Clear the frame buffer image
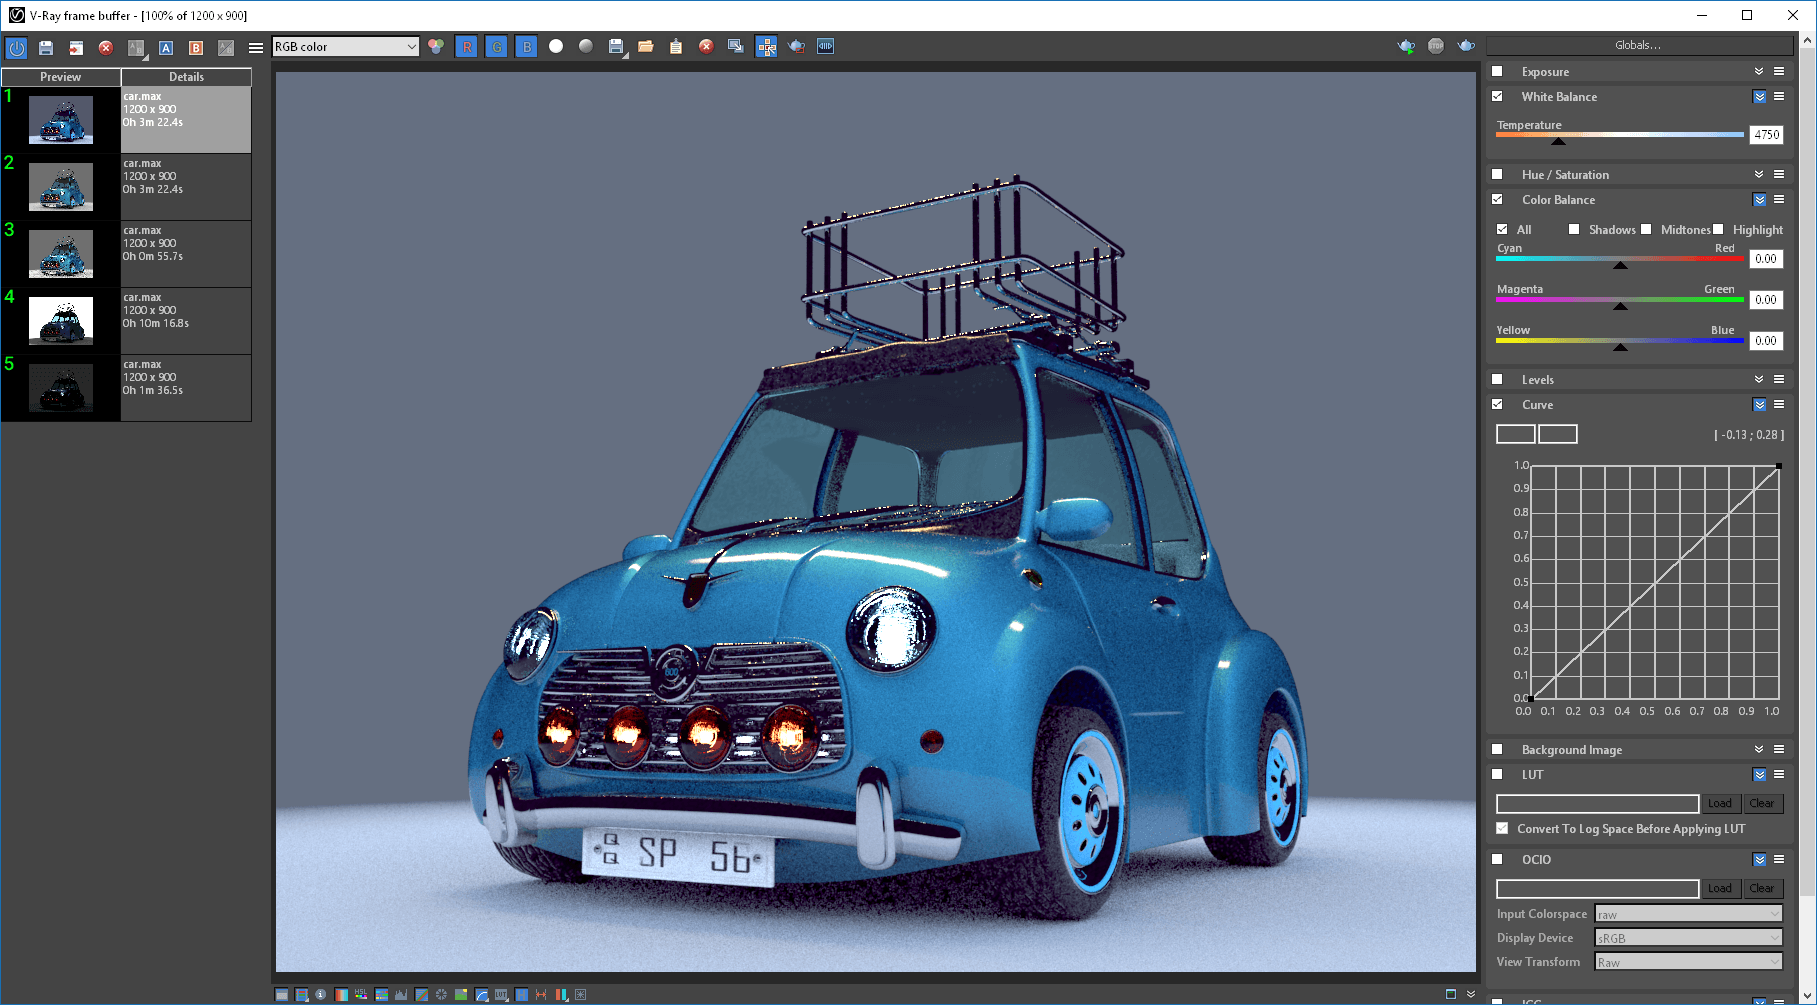The height and width of the screenshot is (1005, 1817). (x=707, y=46)
